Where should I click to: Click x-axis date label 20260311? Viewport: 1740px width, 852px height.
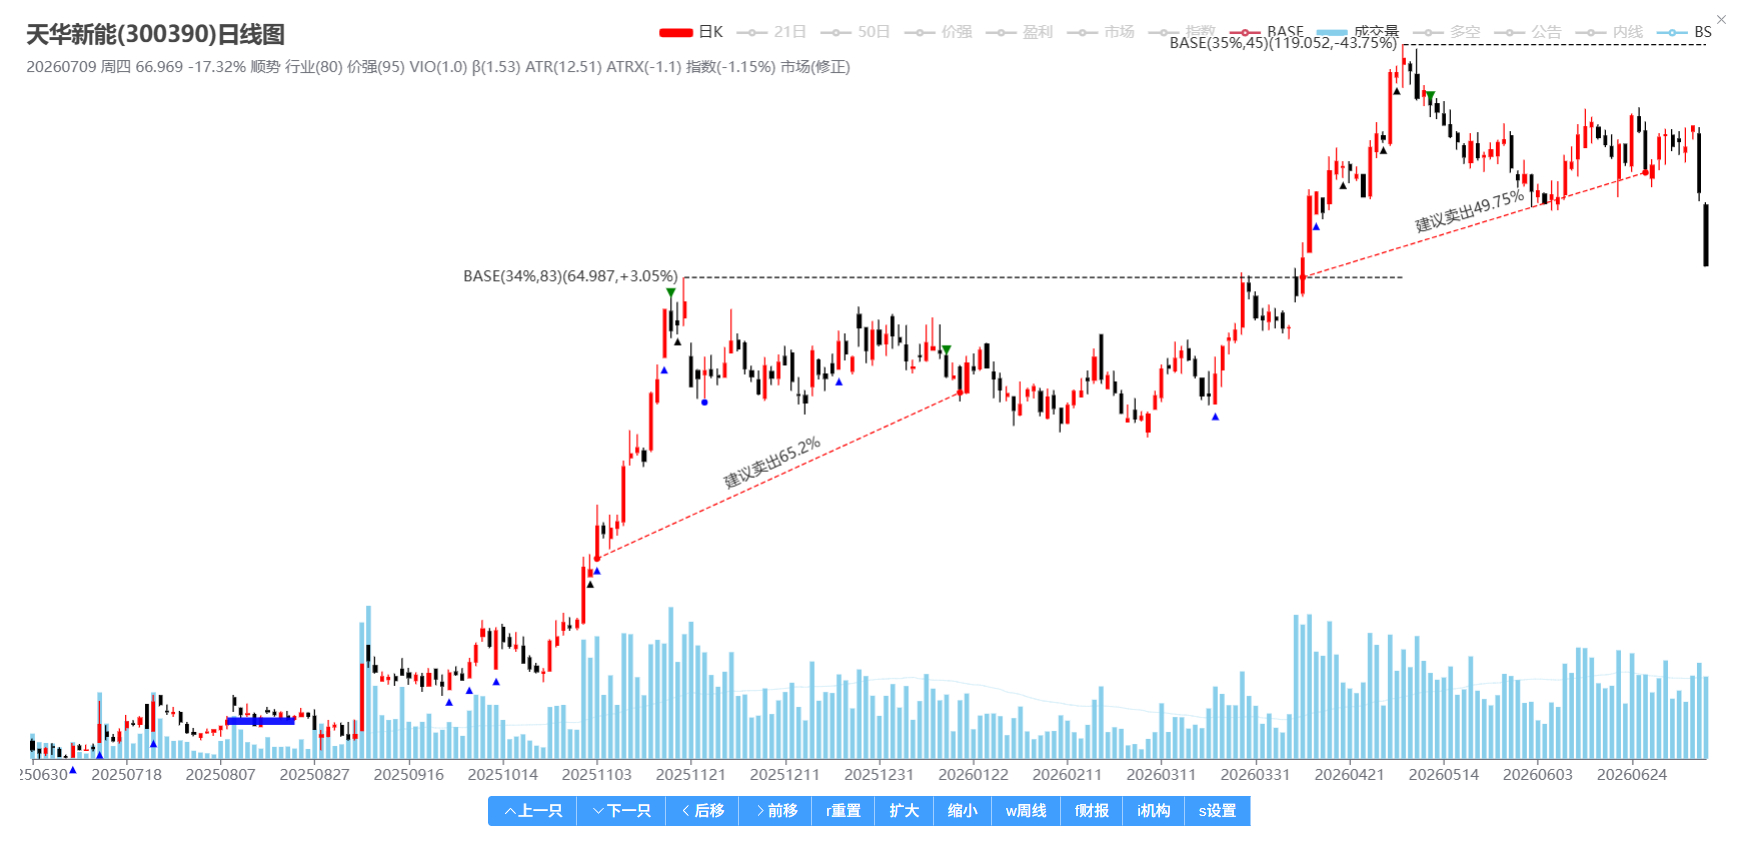(1161, 775)
